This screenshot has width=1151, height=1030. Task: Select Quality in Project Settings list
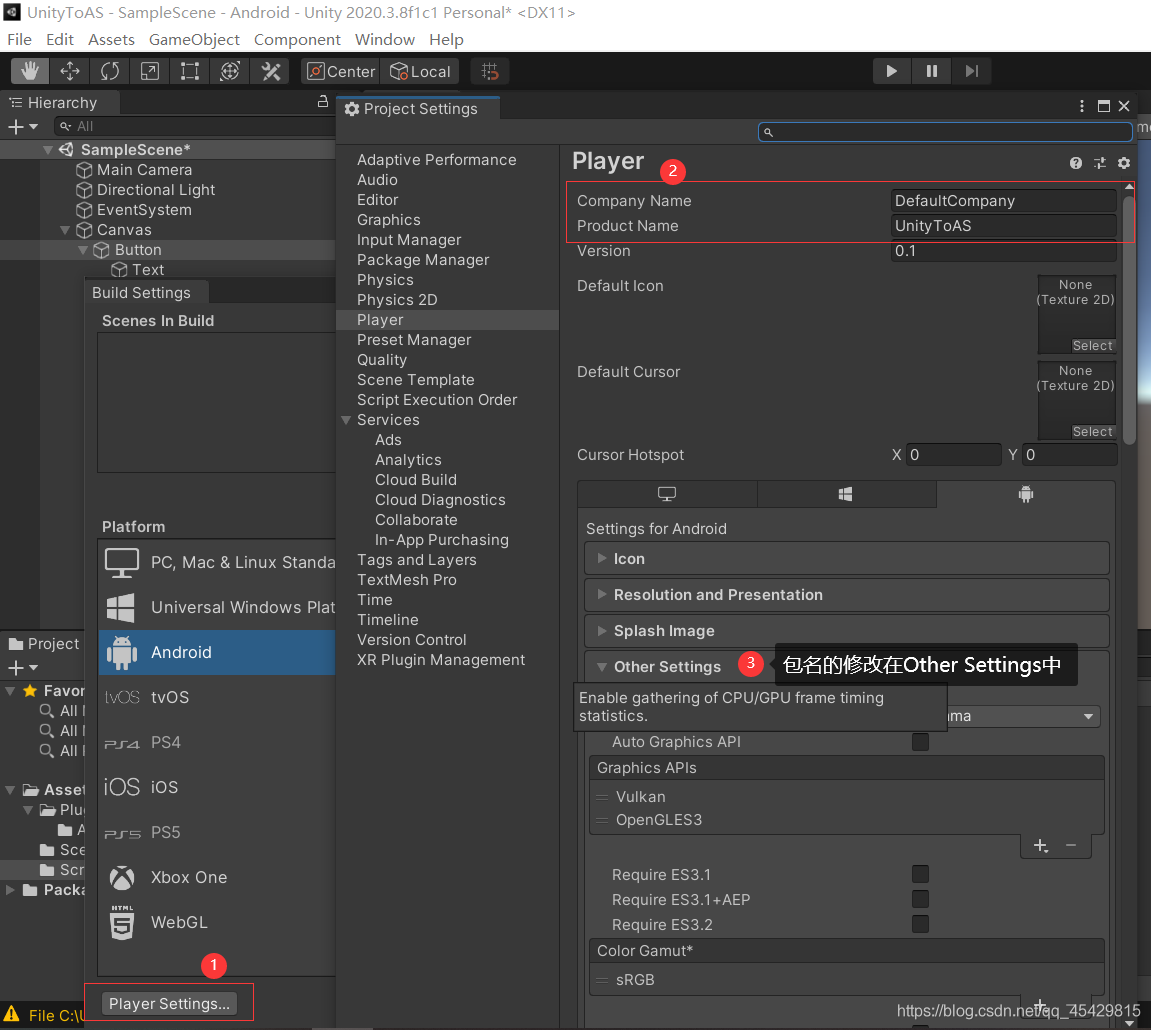pyautogui.click(x=382, y=360)
